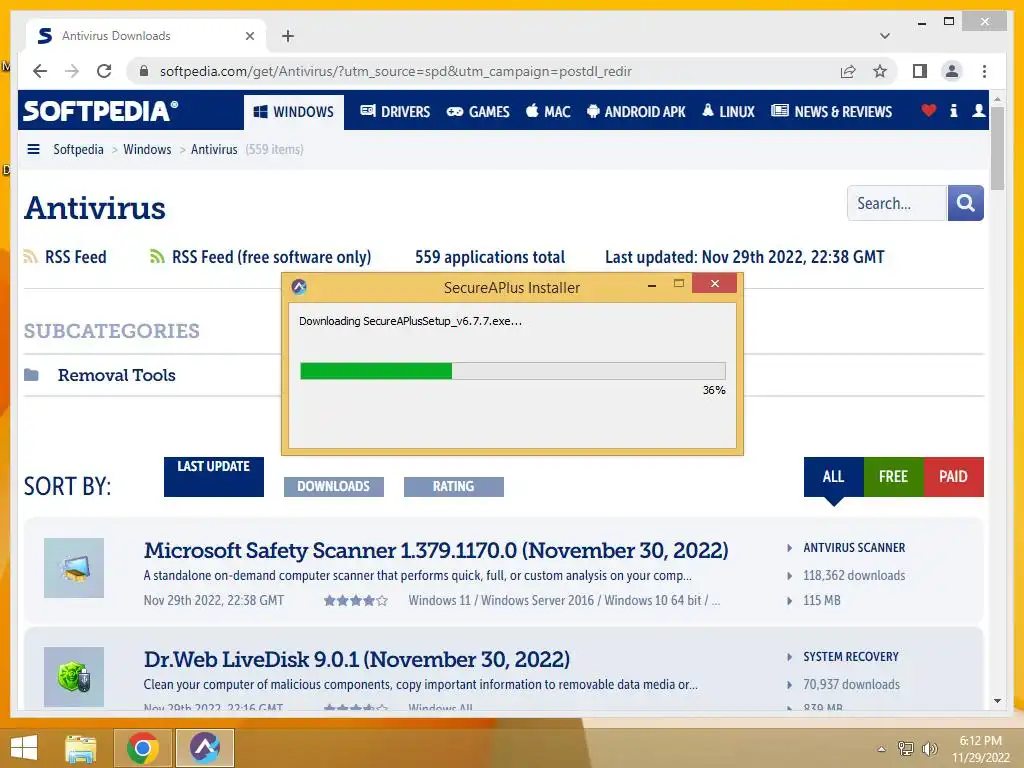Show ALL software filter
Image resolution: width=1024 pixels, height=768 pixels.
pyautogui.click(x=833, y=477)
